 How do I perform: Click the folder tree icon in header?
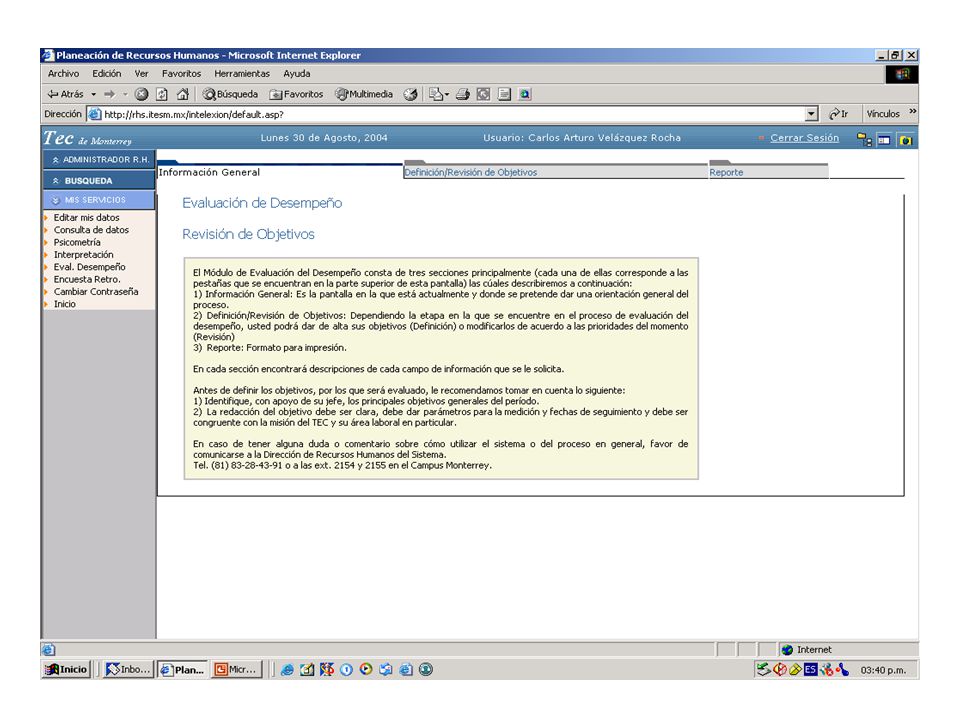click(864, 140)
